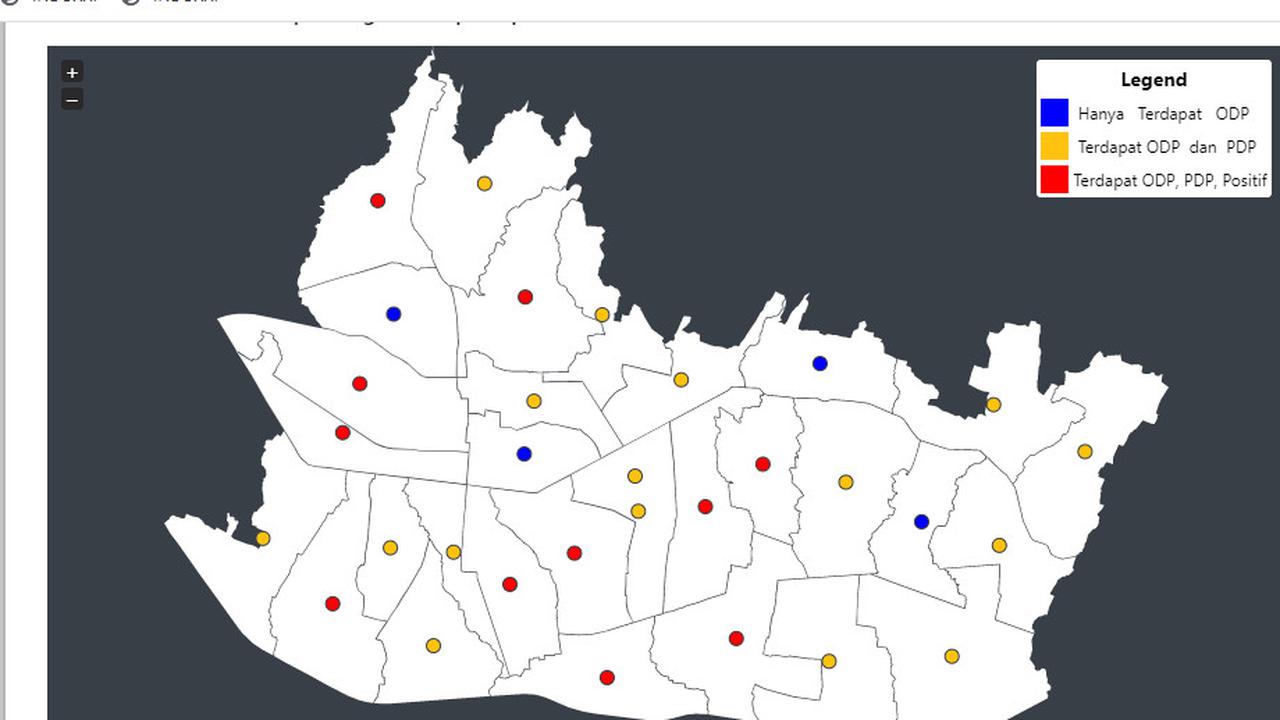This screenshot has height=720, width=1280.
Task: Click the westernmost yellow marker on the coast
Action: [263, 538]
